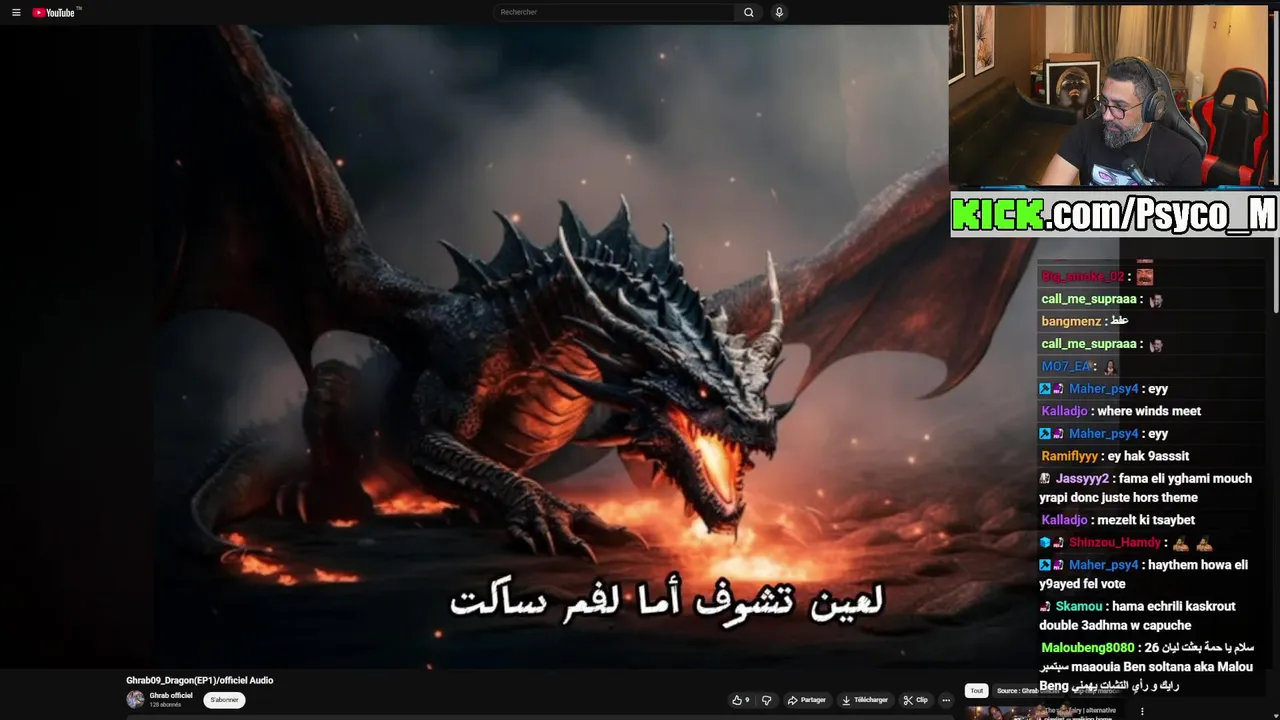The width and height of the screenshot is (1280, 720).
Task: Go to YouTube home via logo
Action: 56,13
